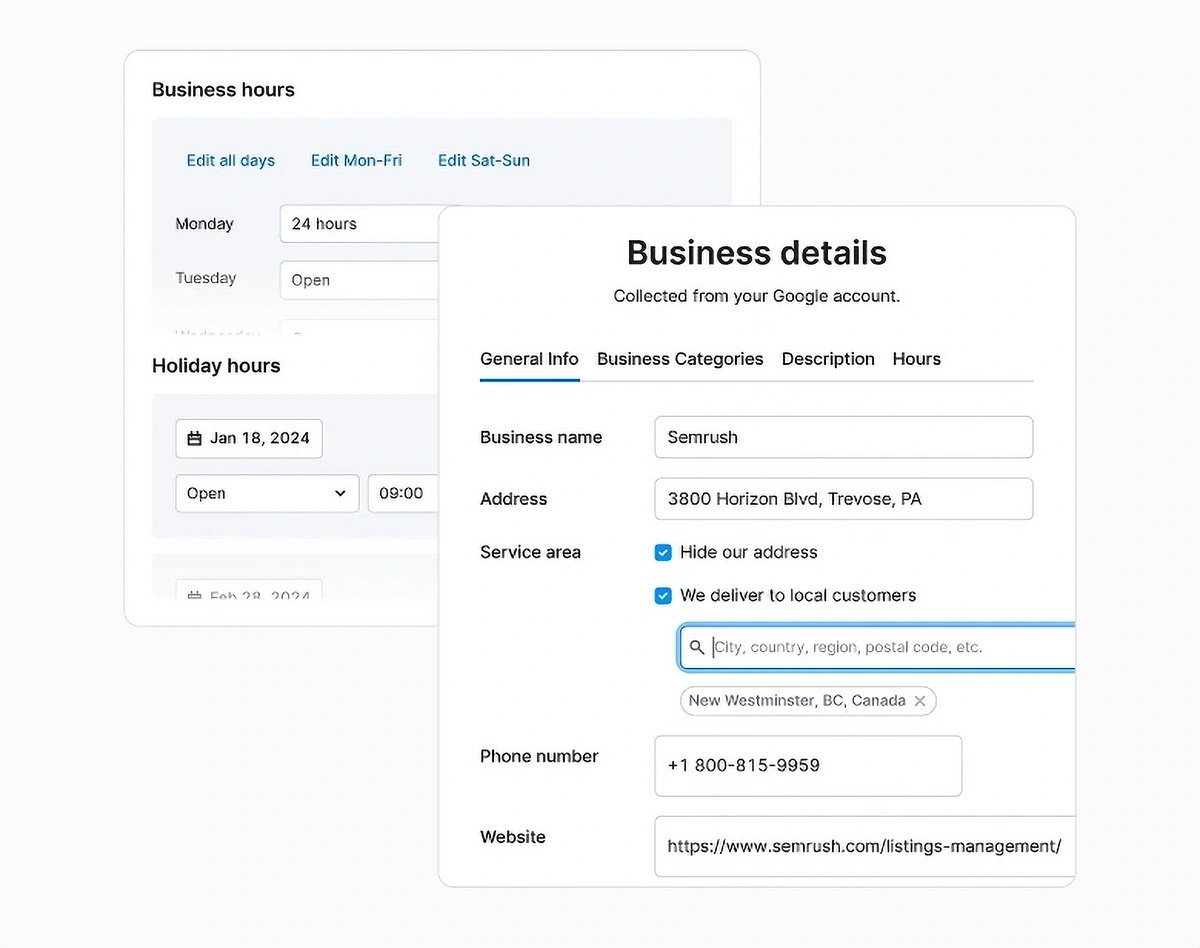
Task: Switch to the Business Categories tab
Action: pos(680,359)
